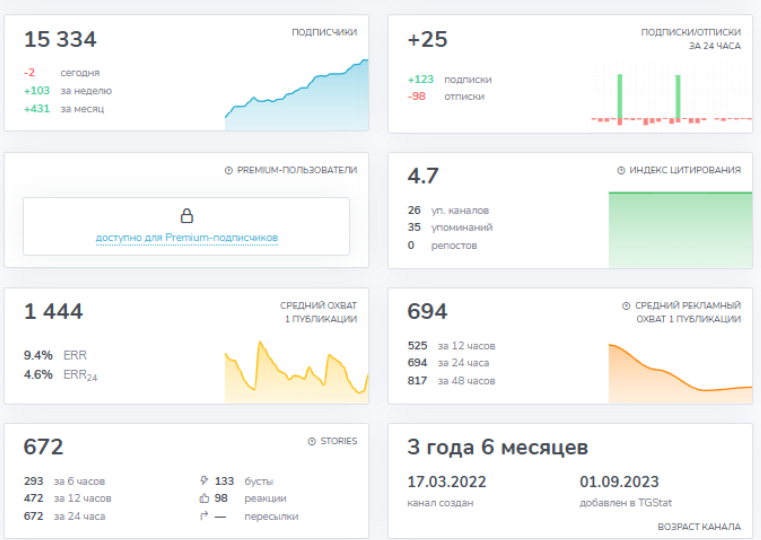Screen dimensions: 761x540
Task: Click the blue subscribers growth chart
Action: [296, 100]
